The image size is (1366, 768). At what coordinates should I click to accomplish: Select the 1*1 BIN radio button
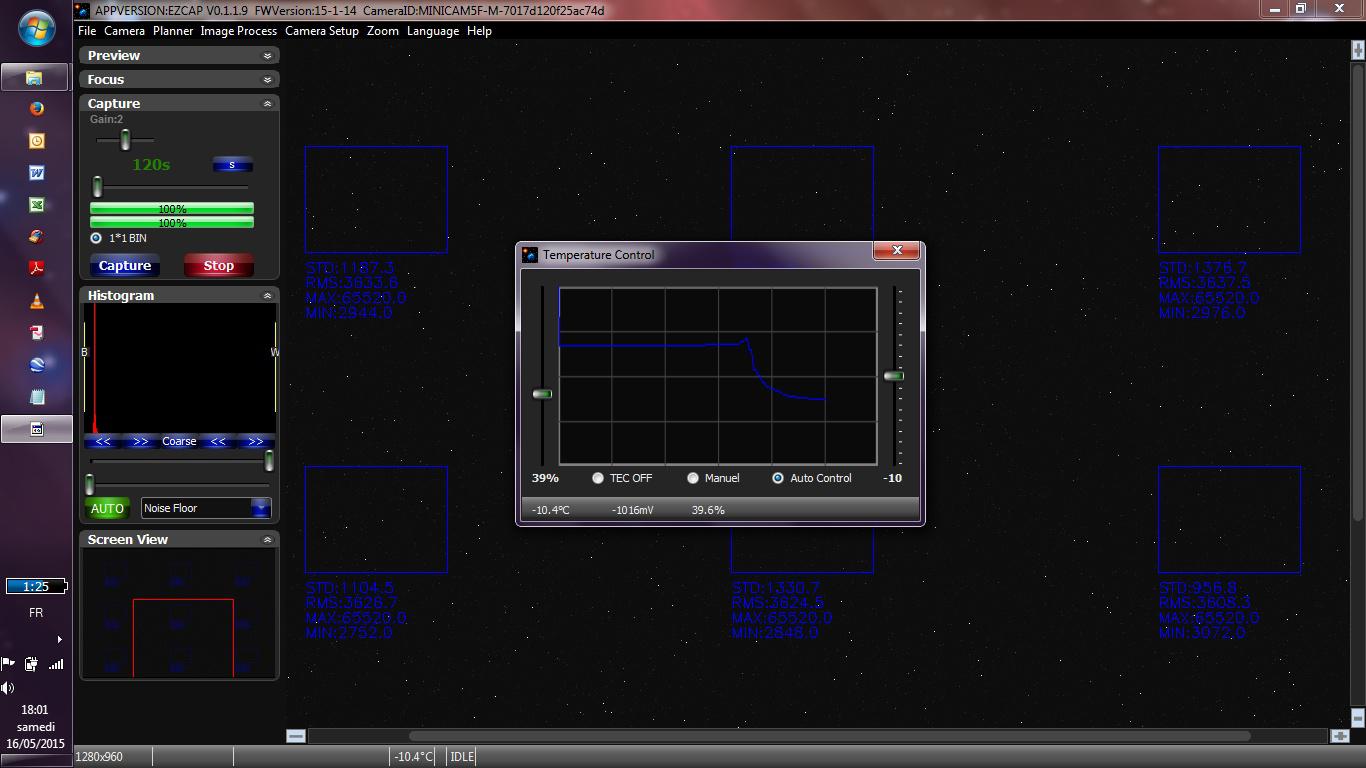(96, 238)
